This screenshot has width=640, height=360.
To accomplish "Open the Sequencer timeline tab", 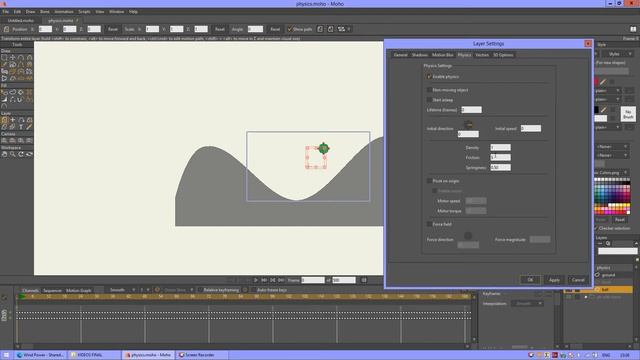I will click(52, 290).
